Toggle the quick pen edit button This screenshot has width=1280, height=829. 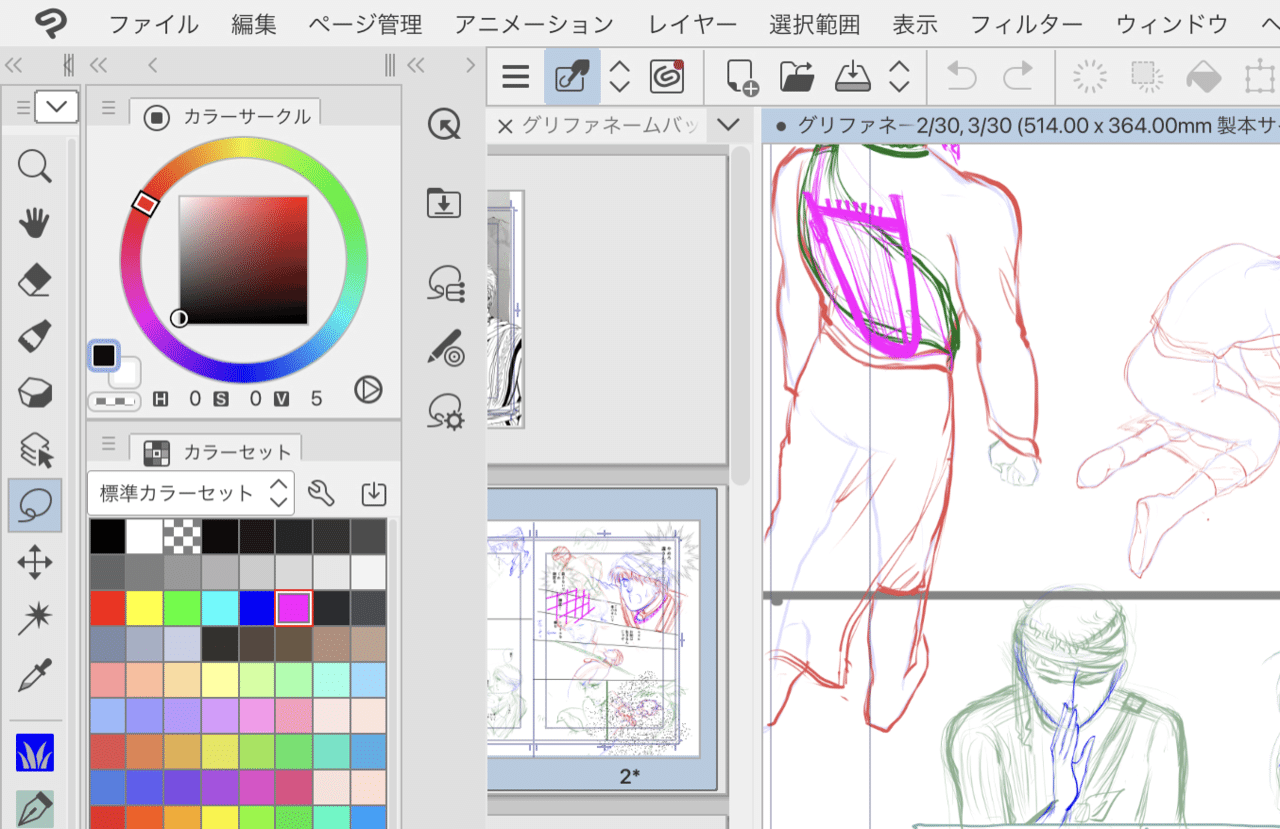[x=572, y=77]
